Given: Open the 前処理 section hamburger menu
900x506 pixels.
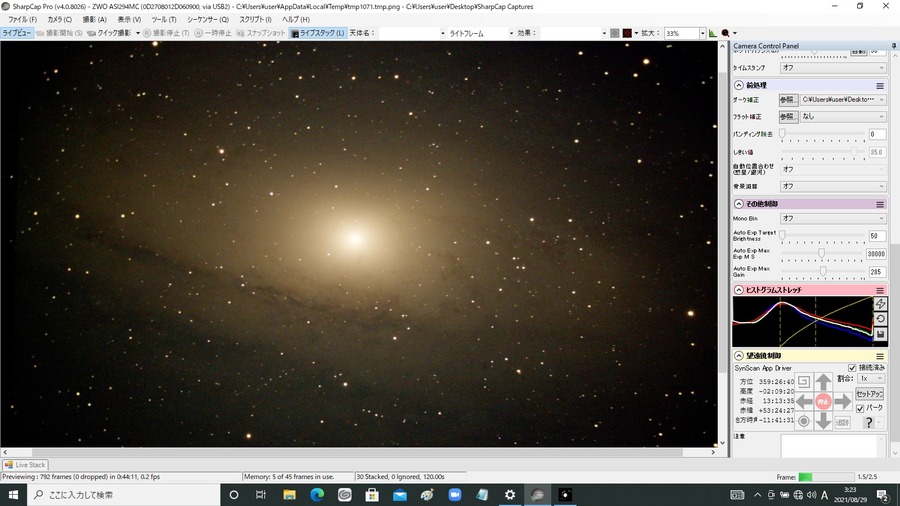Looking at the screenshot, I should coord(879,85).
